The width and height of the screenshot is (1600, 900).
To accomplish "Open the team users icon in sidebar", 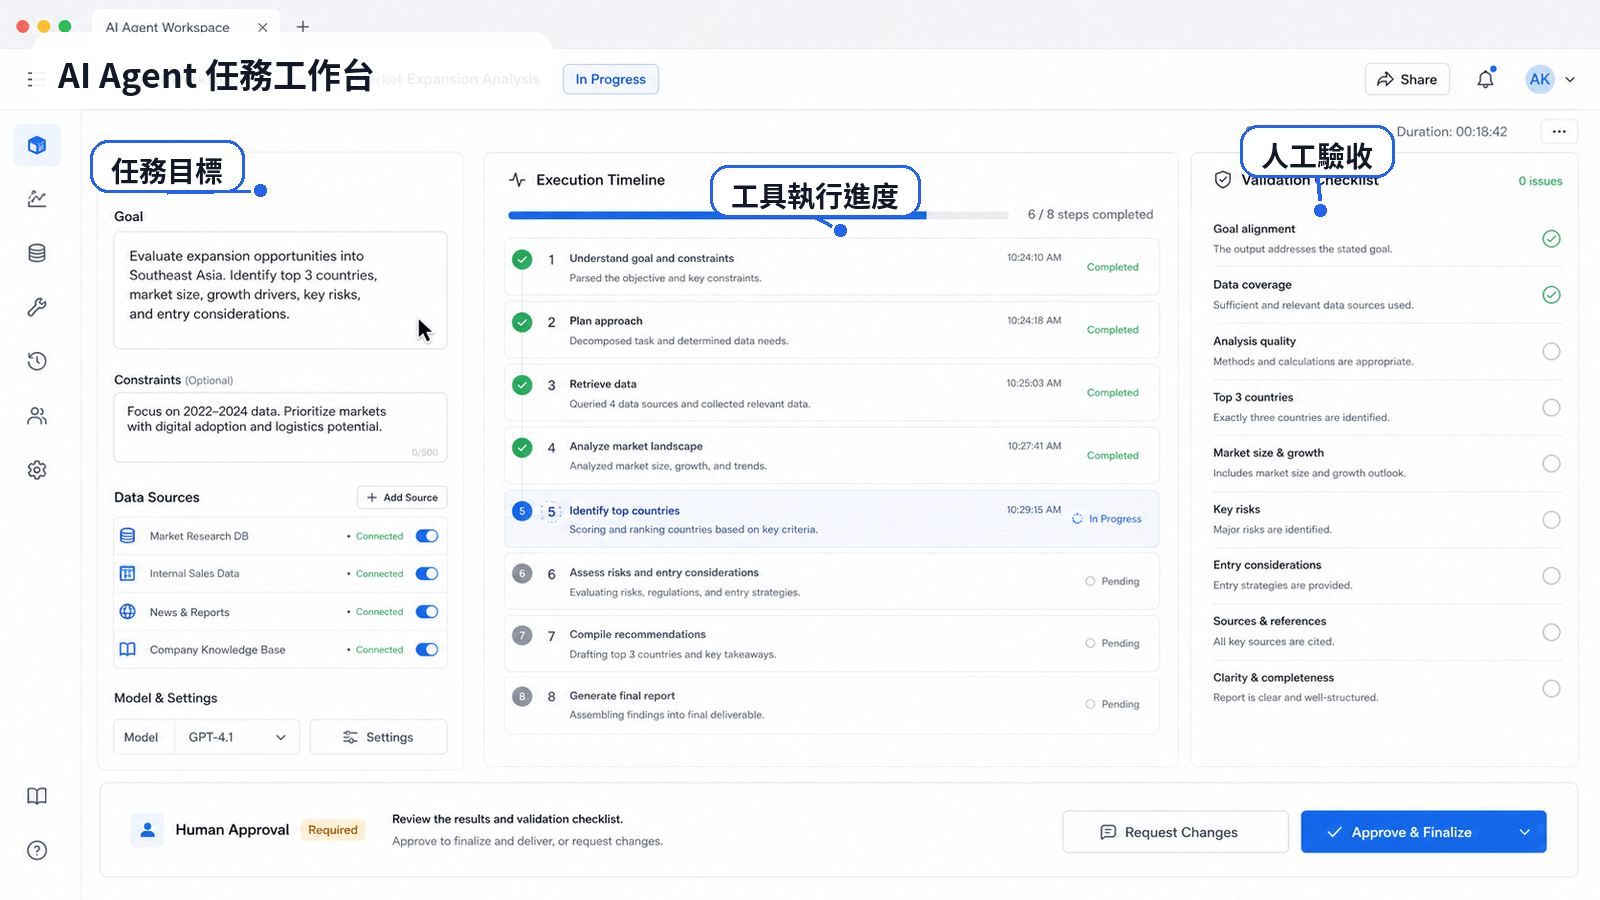I will [37, 416].
